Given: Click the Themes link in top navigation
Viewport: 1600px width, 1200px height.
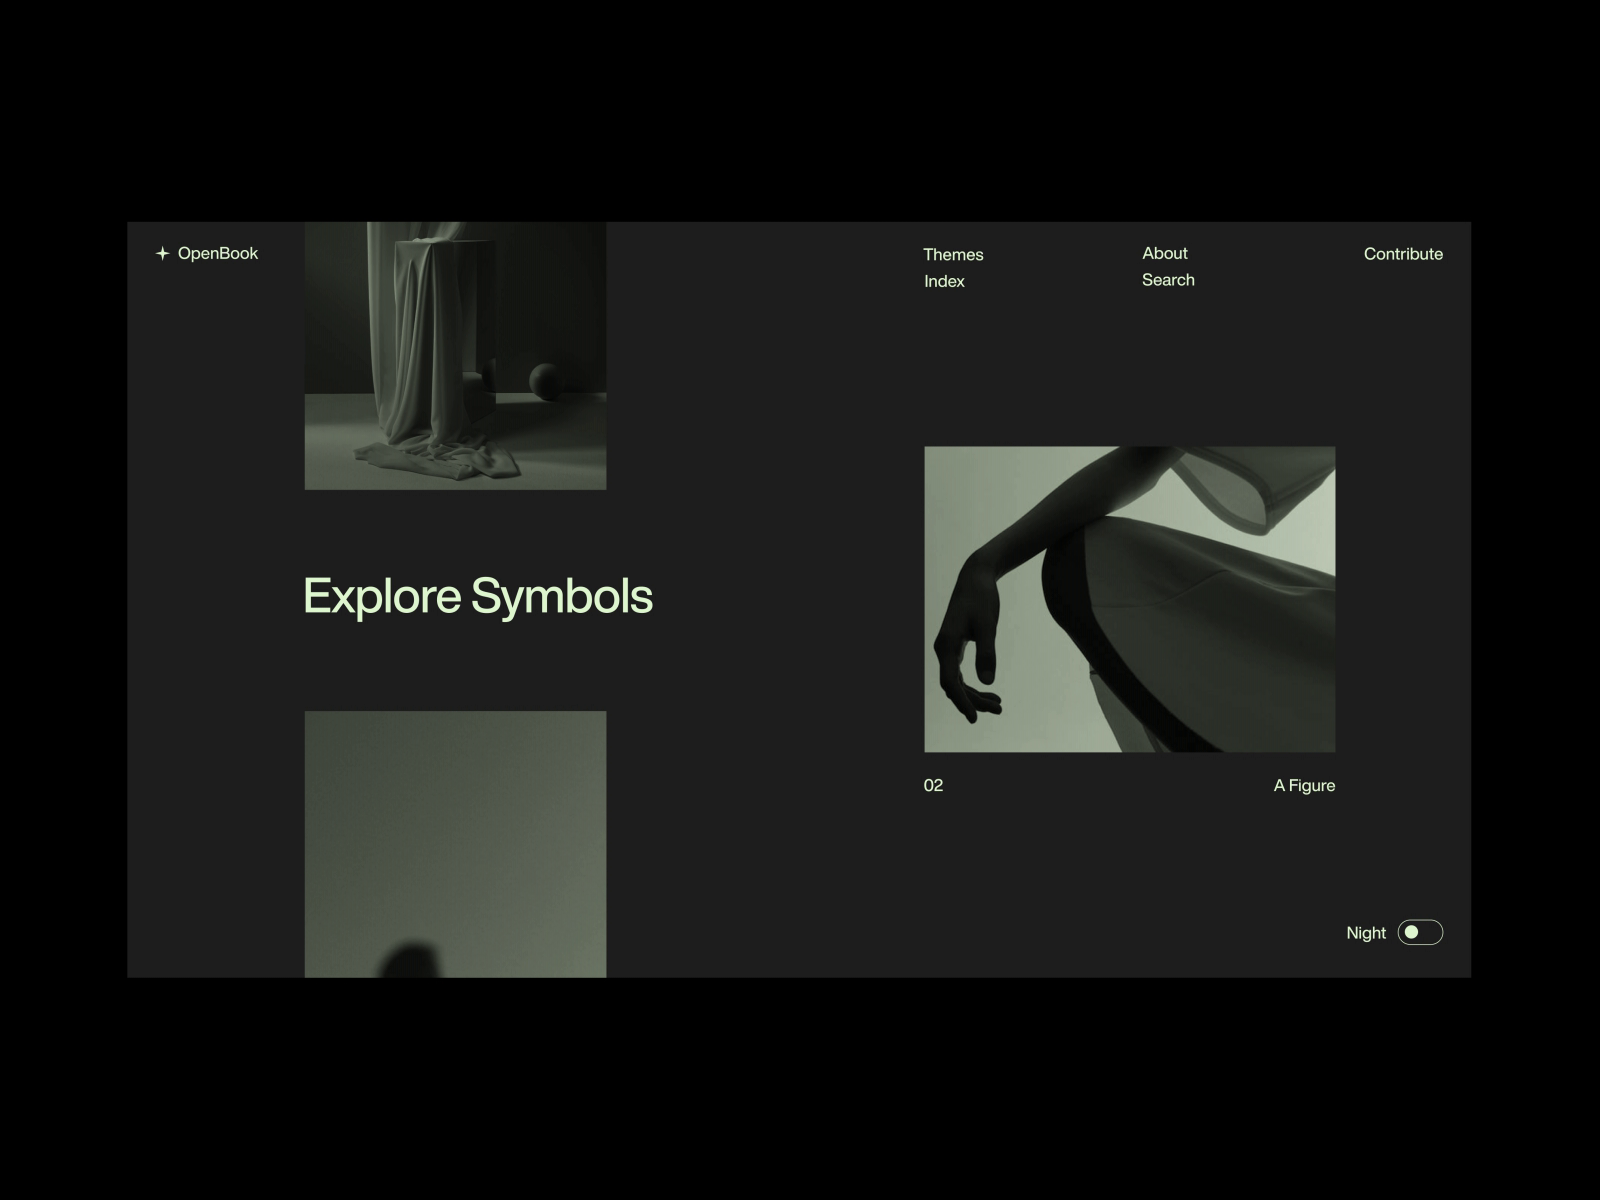Looking at the screenshot, I should pyautogui.click(x=953, y=254).
